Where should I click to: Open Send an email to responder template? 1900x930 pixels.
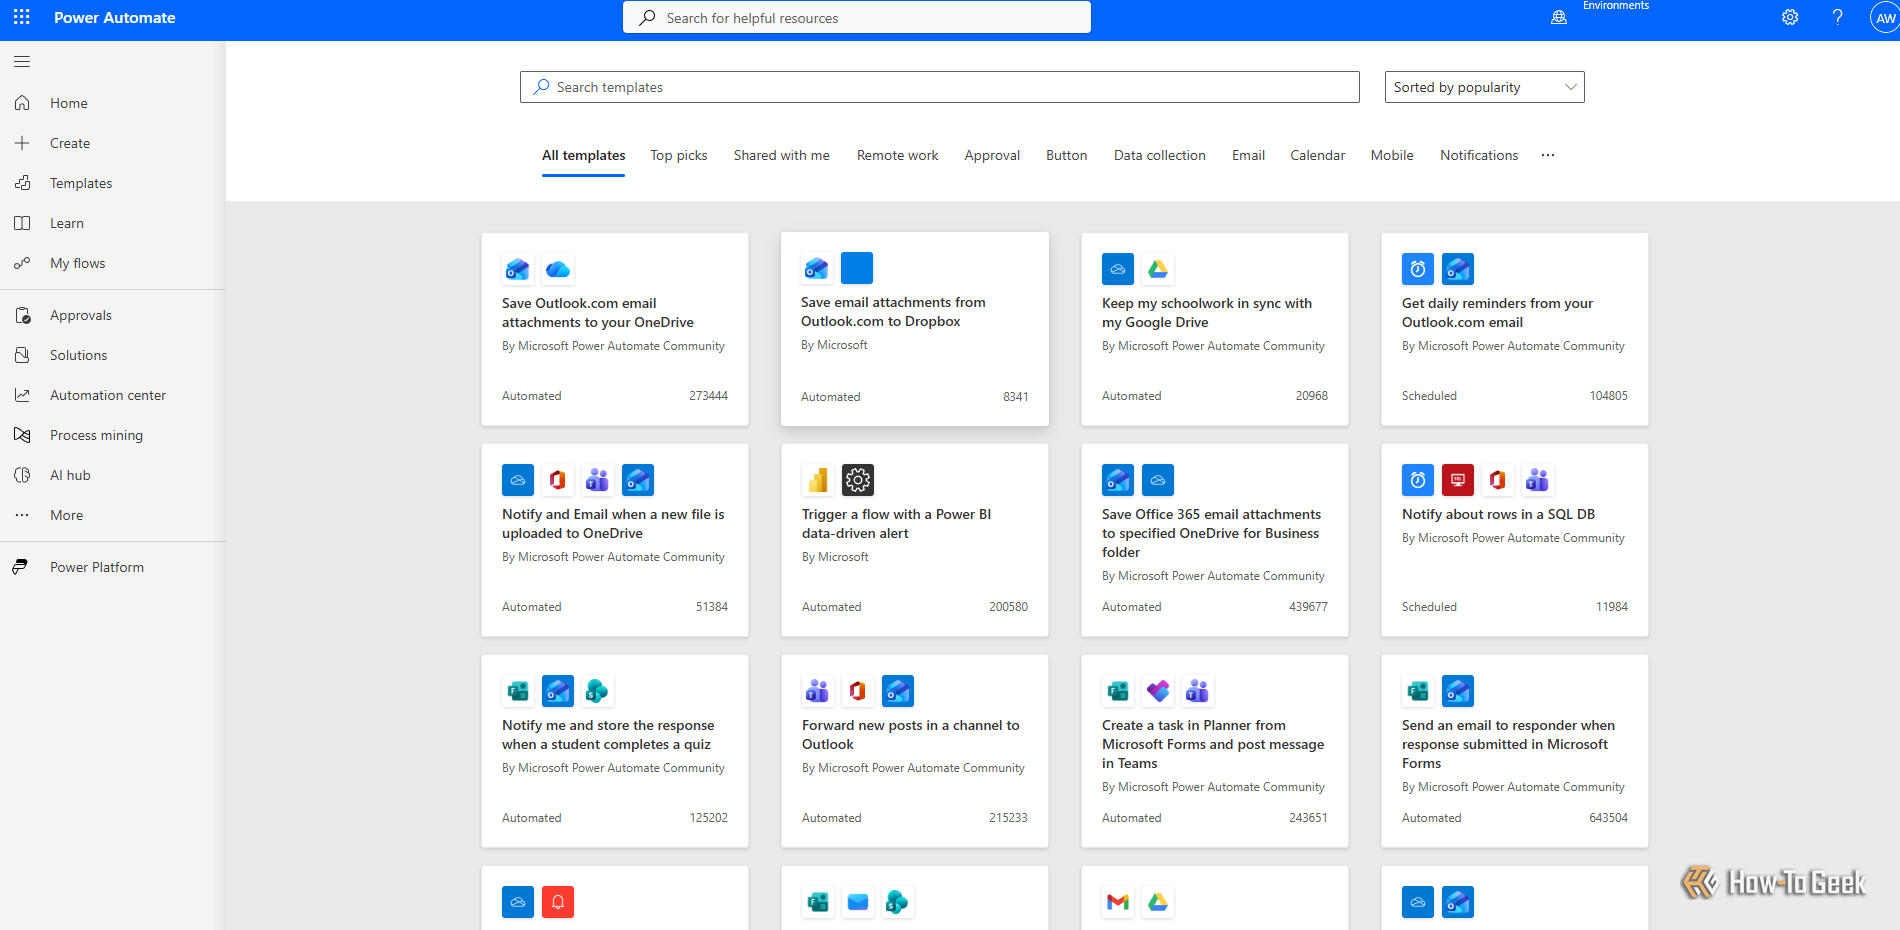coord(1515,751)
